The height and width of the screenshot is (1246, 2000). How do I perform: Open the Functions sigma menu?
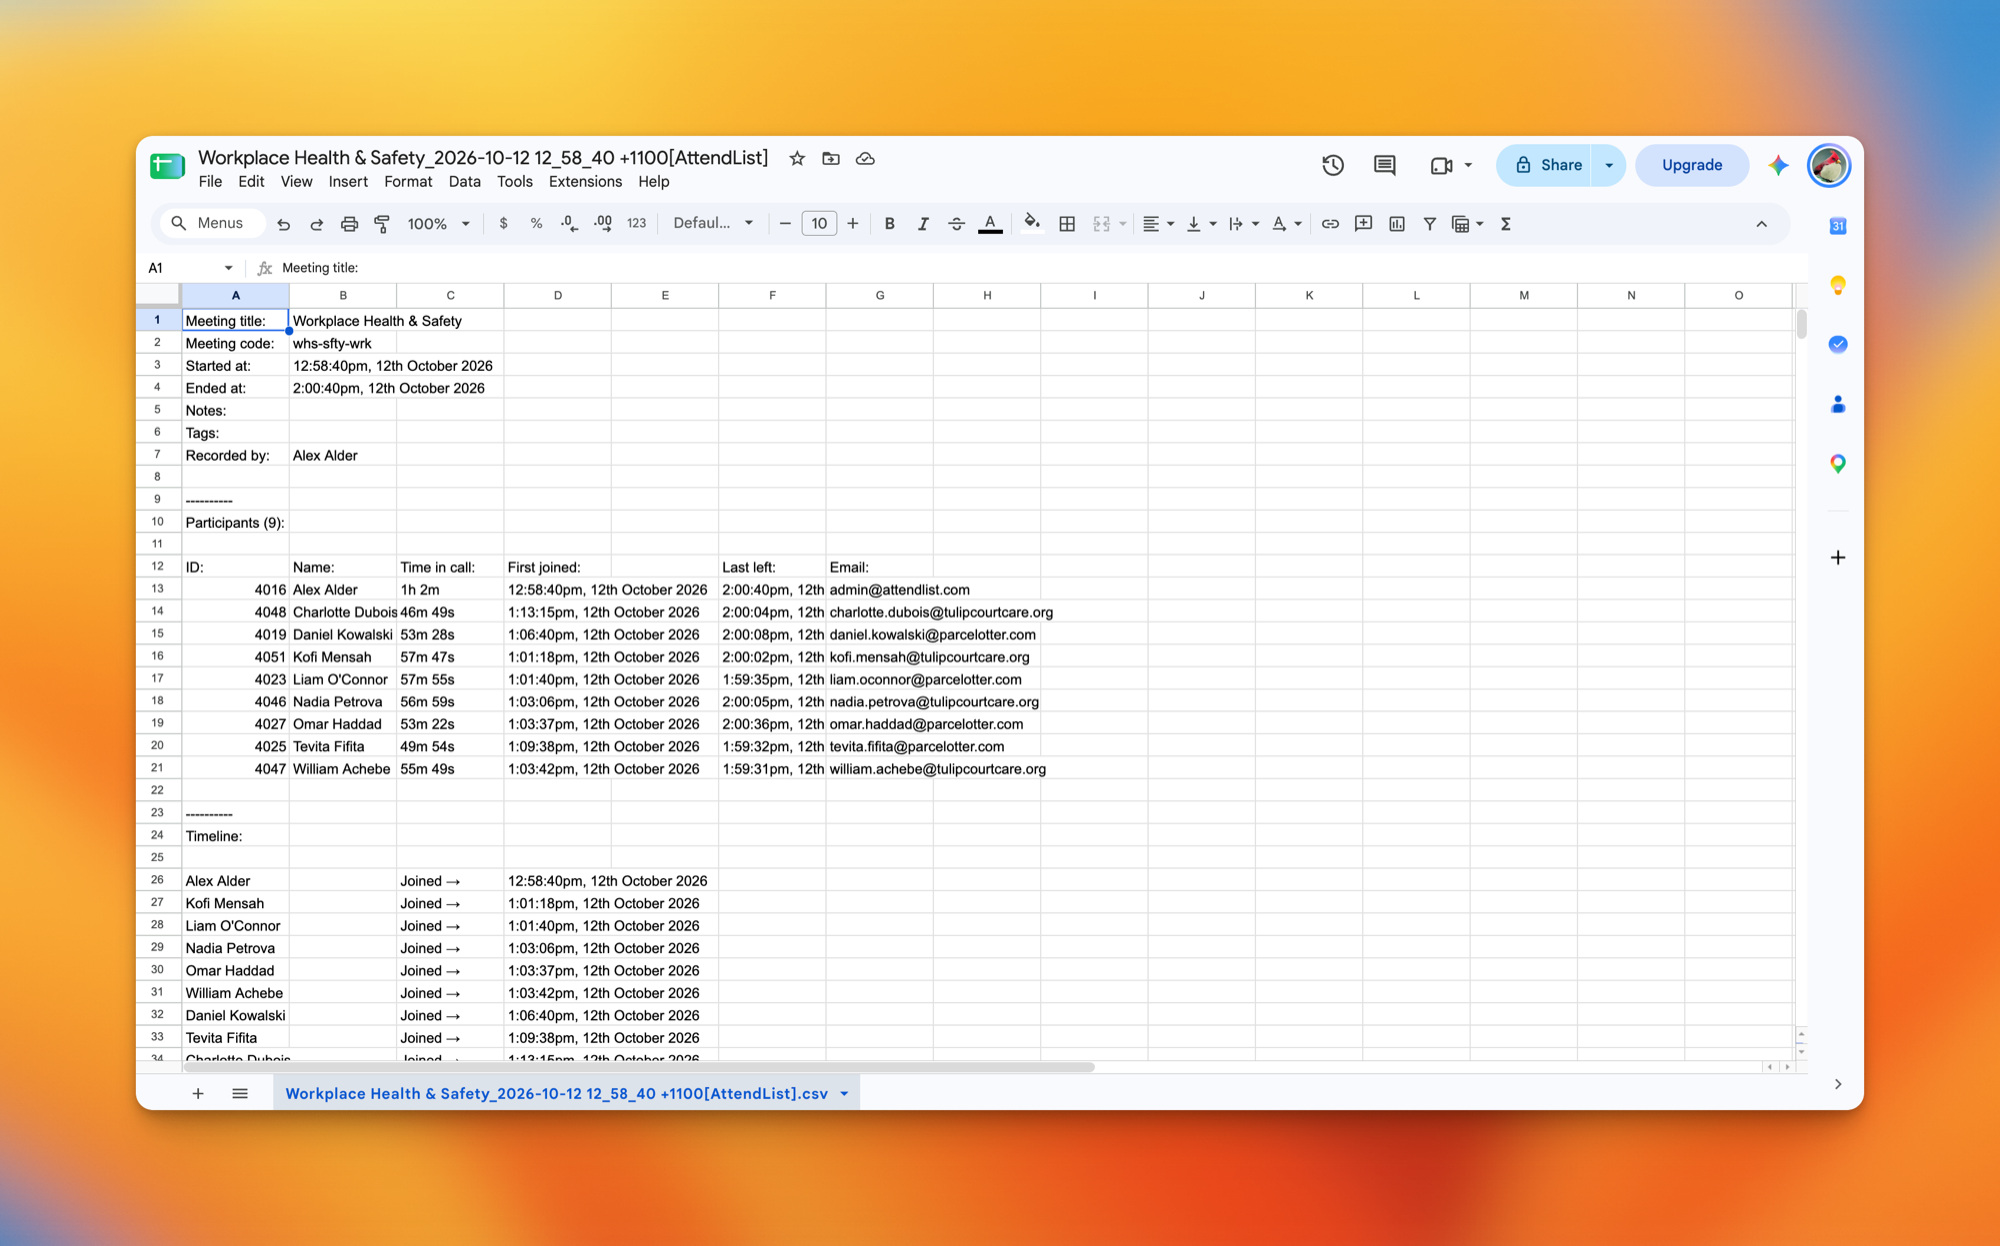click(x=1505, y=224)
